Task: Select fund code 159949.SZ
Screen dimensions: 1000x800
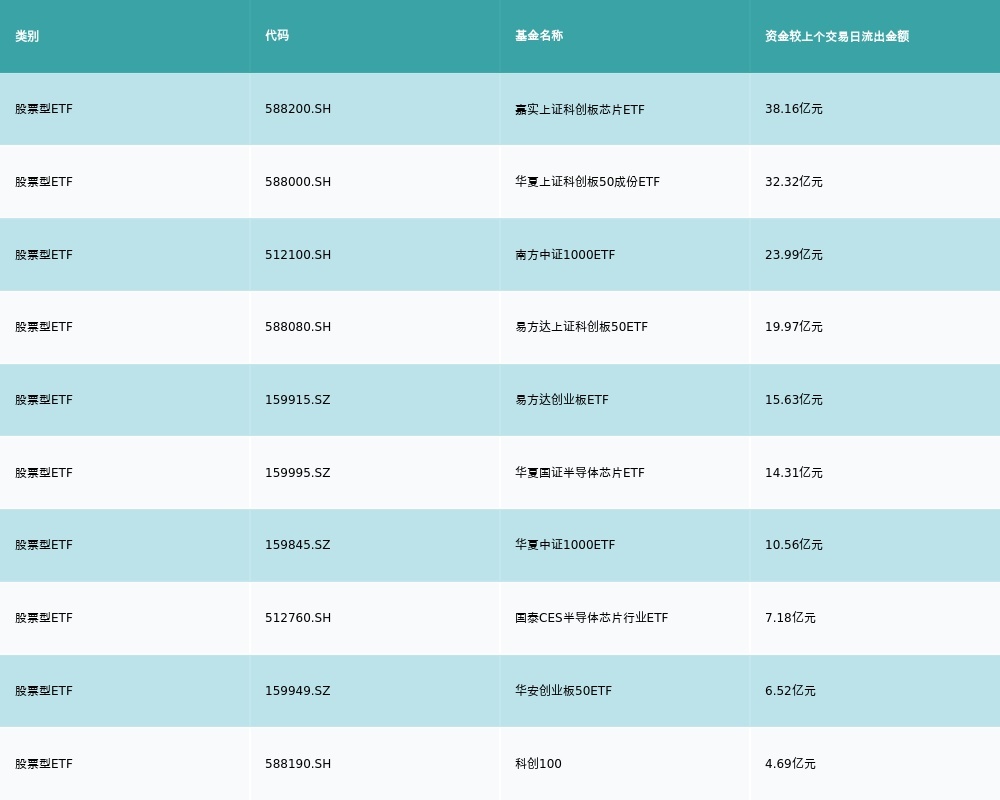Action: (297, 691)
